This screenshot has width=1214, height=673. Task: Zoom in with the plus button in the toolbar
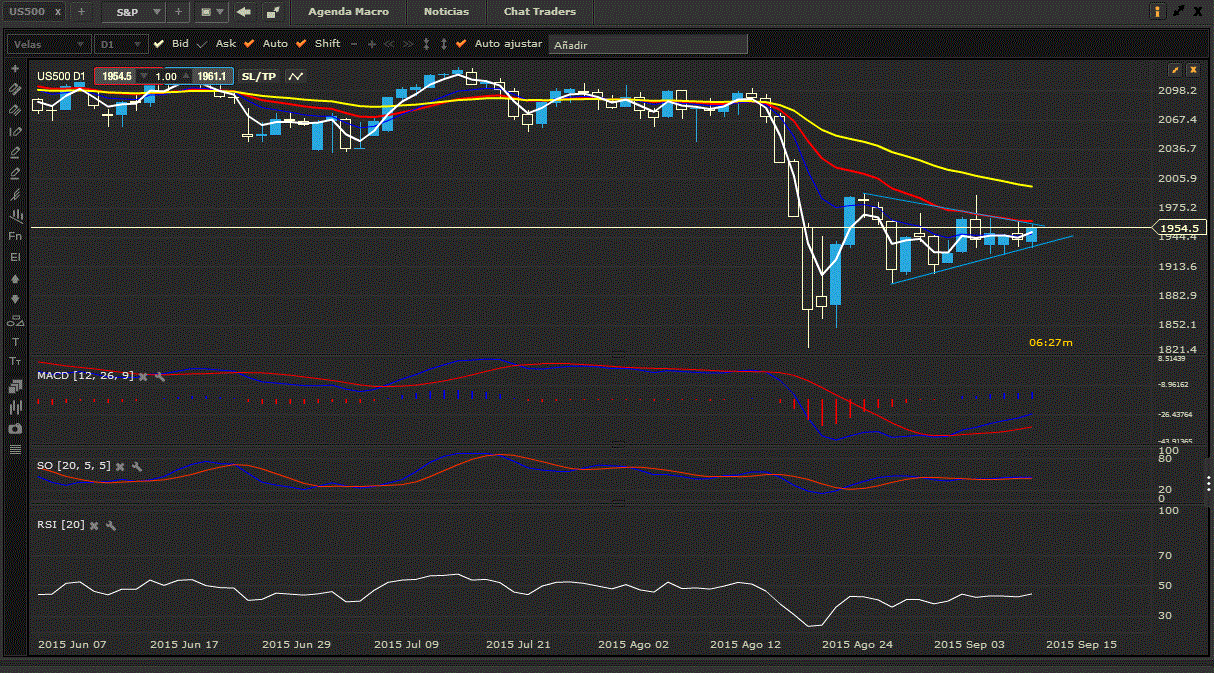click(372, 44)
